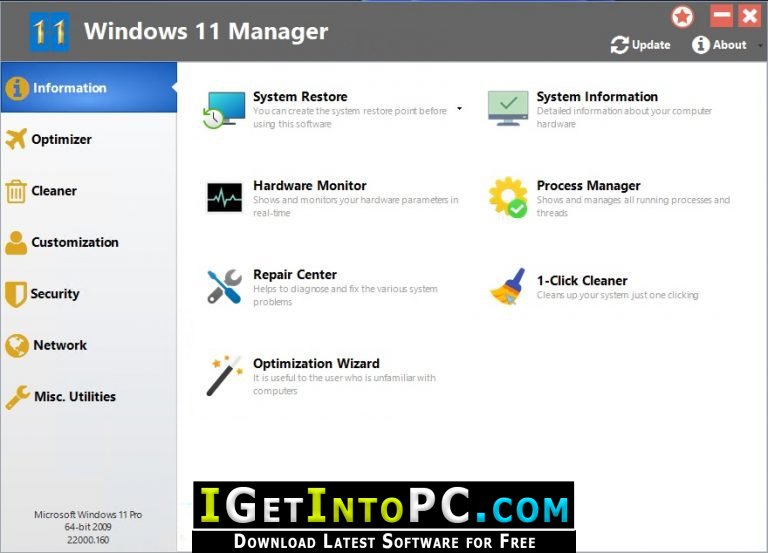Close the Windows 11 Manager window
Screen dimensions: 768x553
tap(749, 15)
